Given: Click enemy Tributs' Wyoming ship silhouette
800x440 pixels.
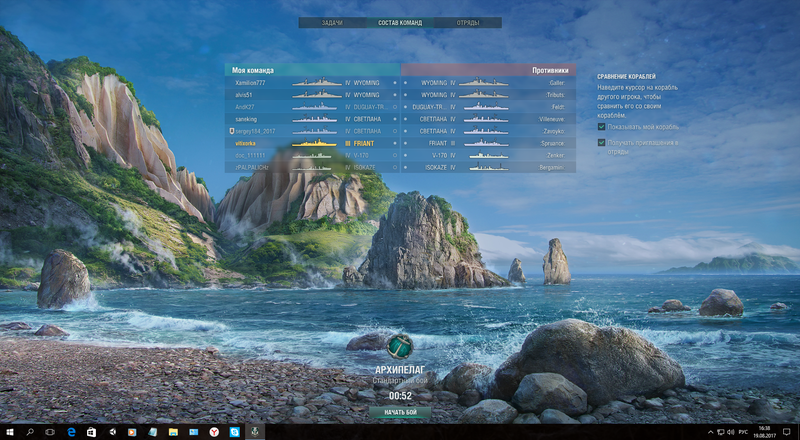Looking at the screenshot, I should [x=483, y=94].
